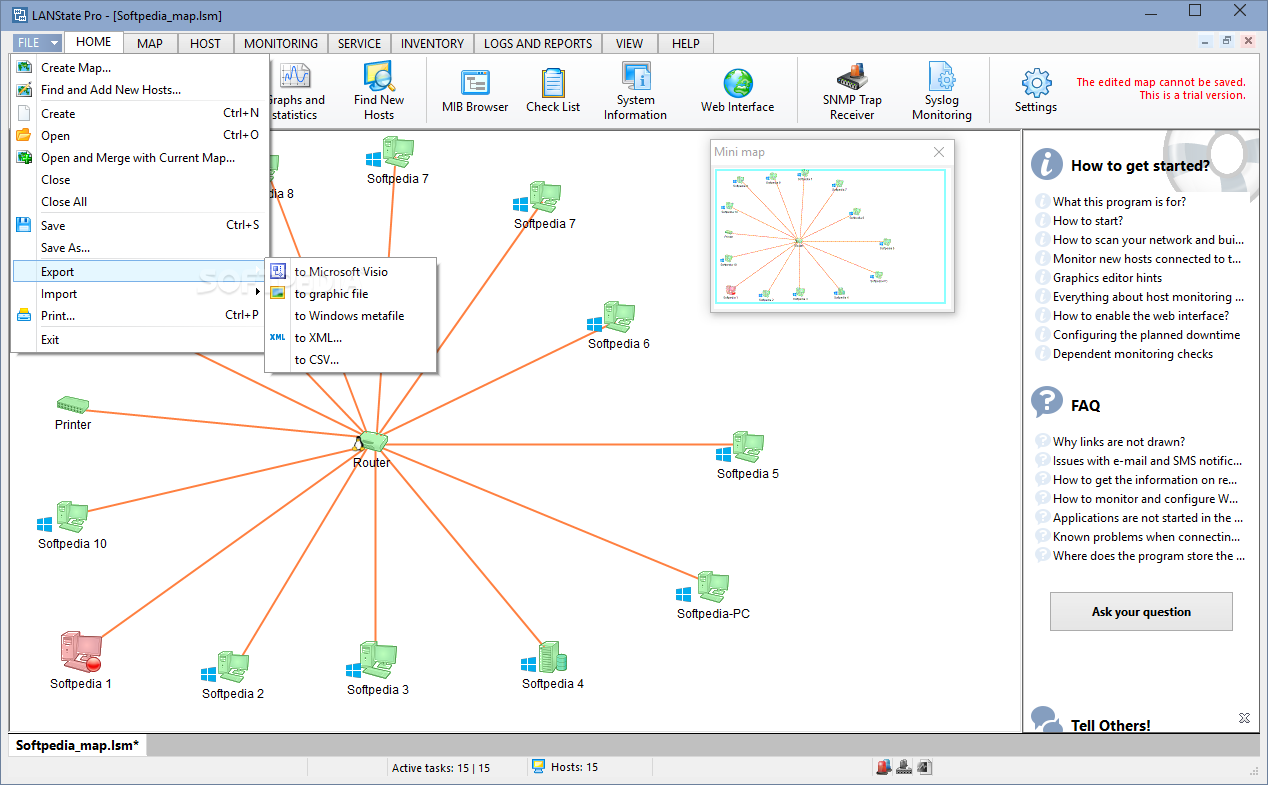Viewport: 1268px width, 785px height.
Task: Open 'Dependent monitoring checks' link
Action: tap(1133, 353)
